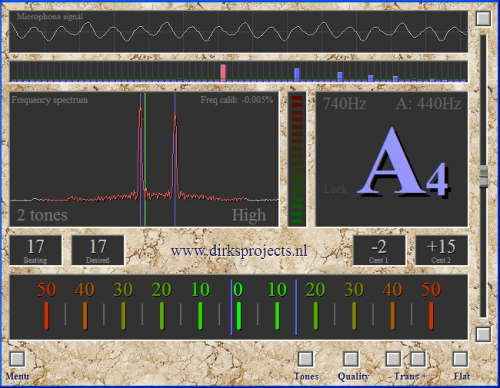Click the right red spectrum peak
Screen dimensions: 500x388
(x=175, y=156)
